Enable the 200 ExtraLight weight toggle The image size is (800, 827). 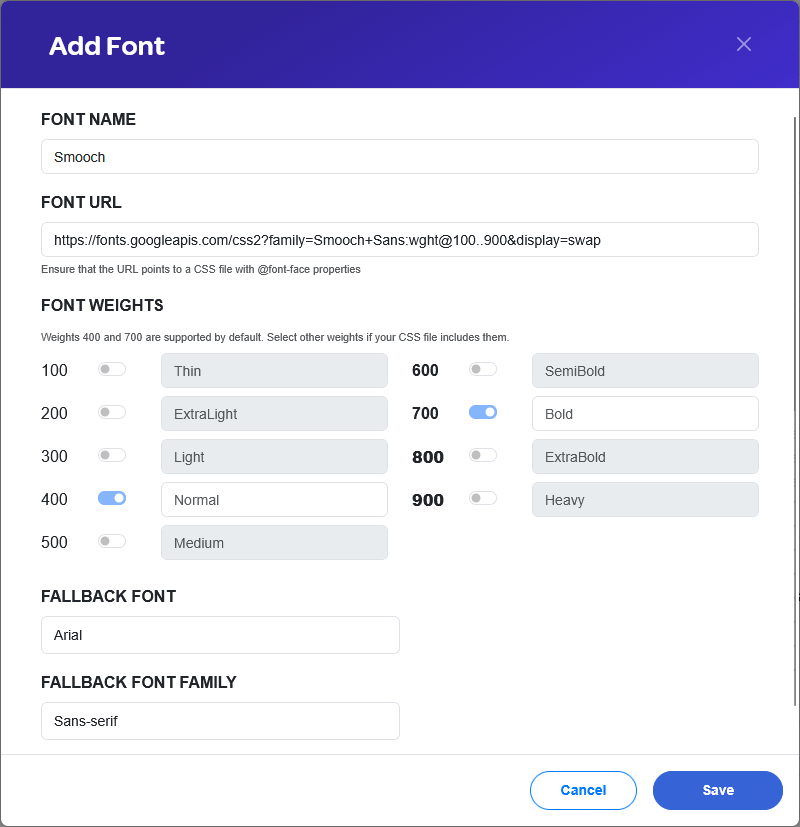click(x=112, y=412)
